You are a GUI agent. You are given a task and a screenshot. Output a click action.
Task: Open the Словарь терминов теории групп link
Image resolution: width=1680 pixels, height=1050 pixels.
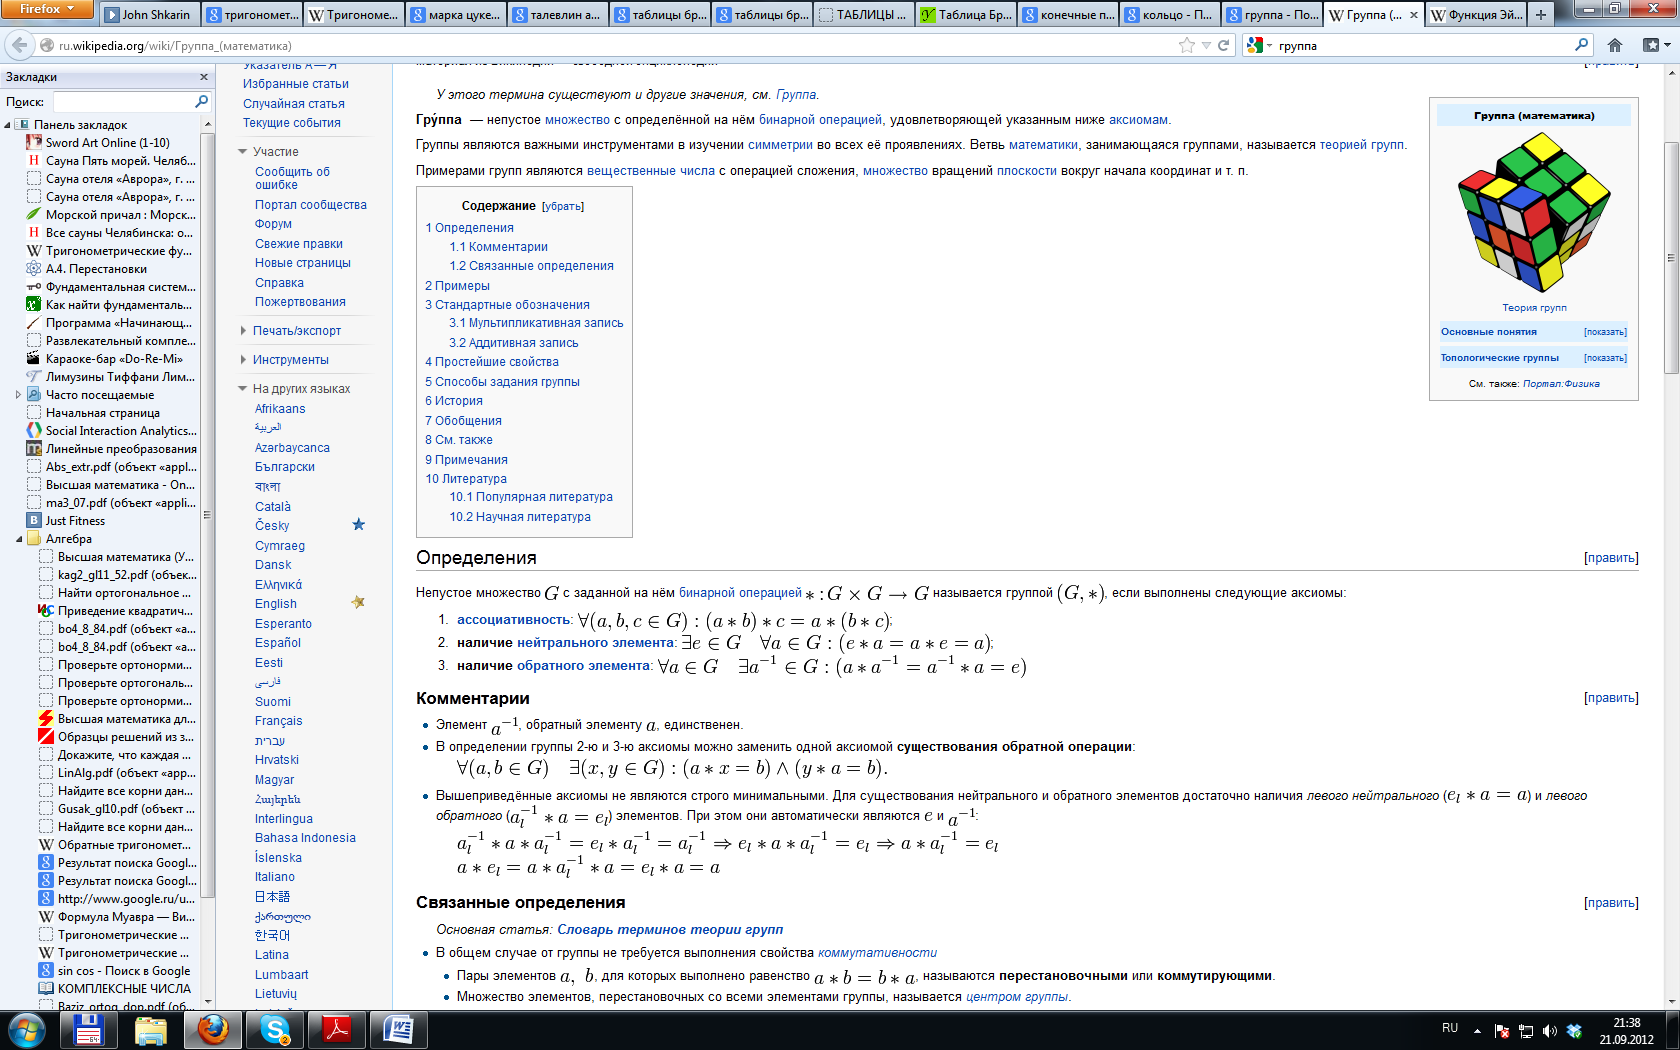670,930
